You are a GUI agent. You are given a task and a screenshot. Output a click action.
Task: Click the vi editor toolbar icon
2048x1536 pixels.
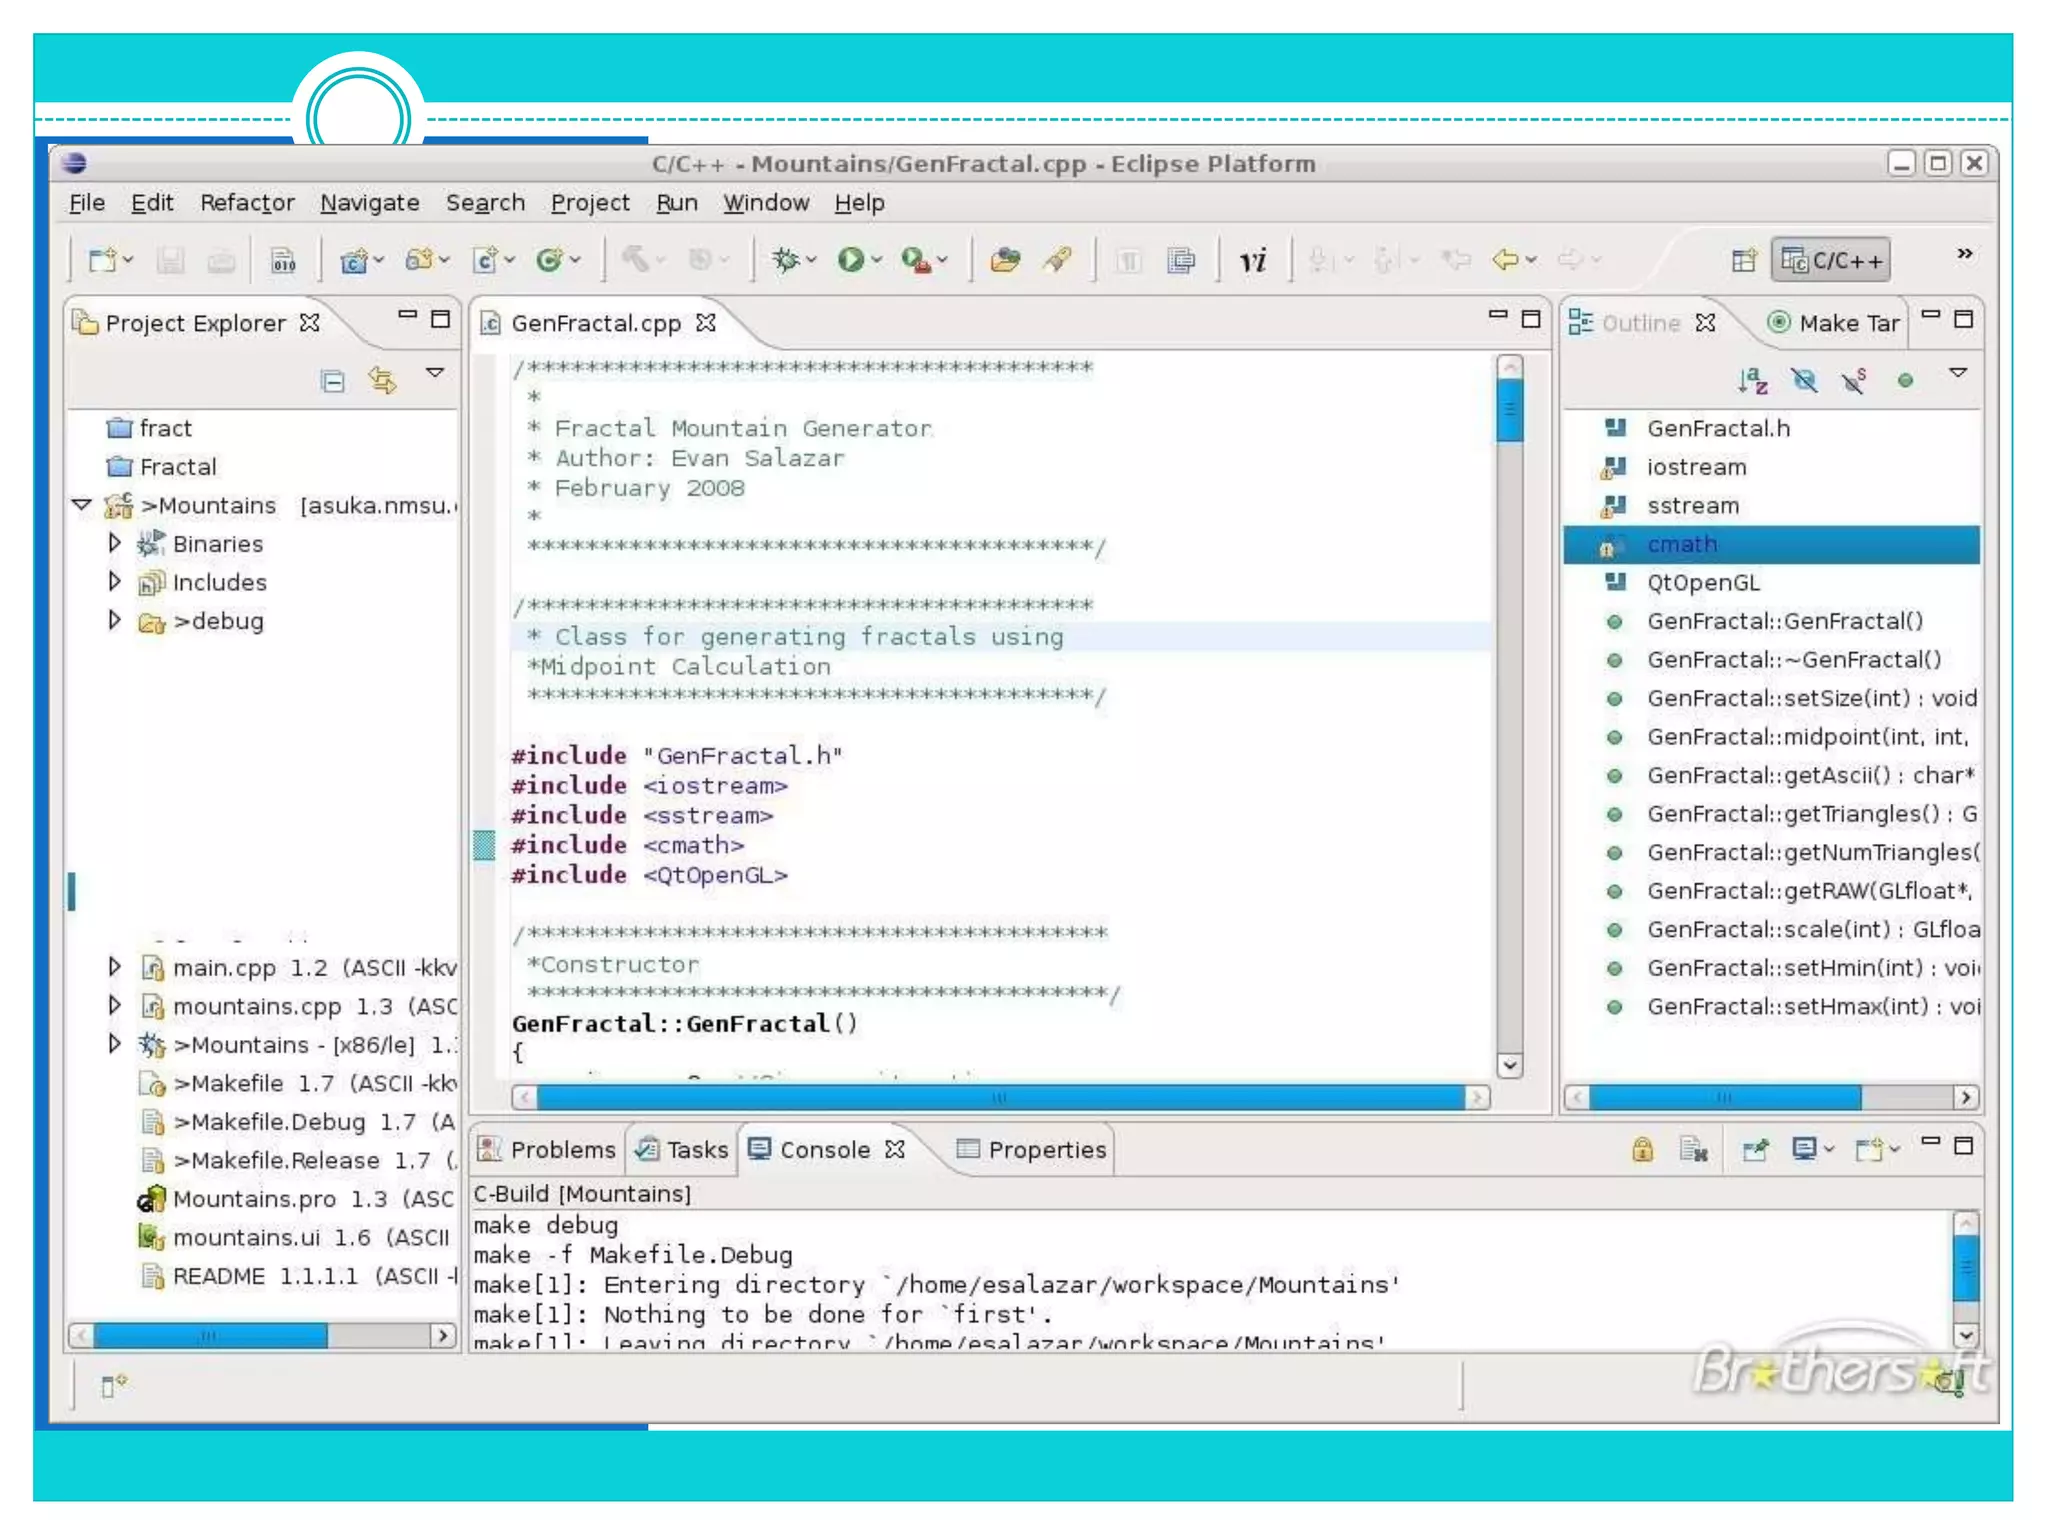pyautogui.click(x=1252, y=261)
